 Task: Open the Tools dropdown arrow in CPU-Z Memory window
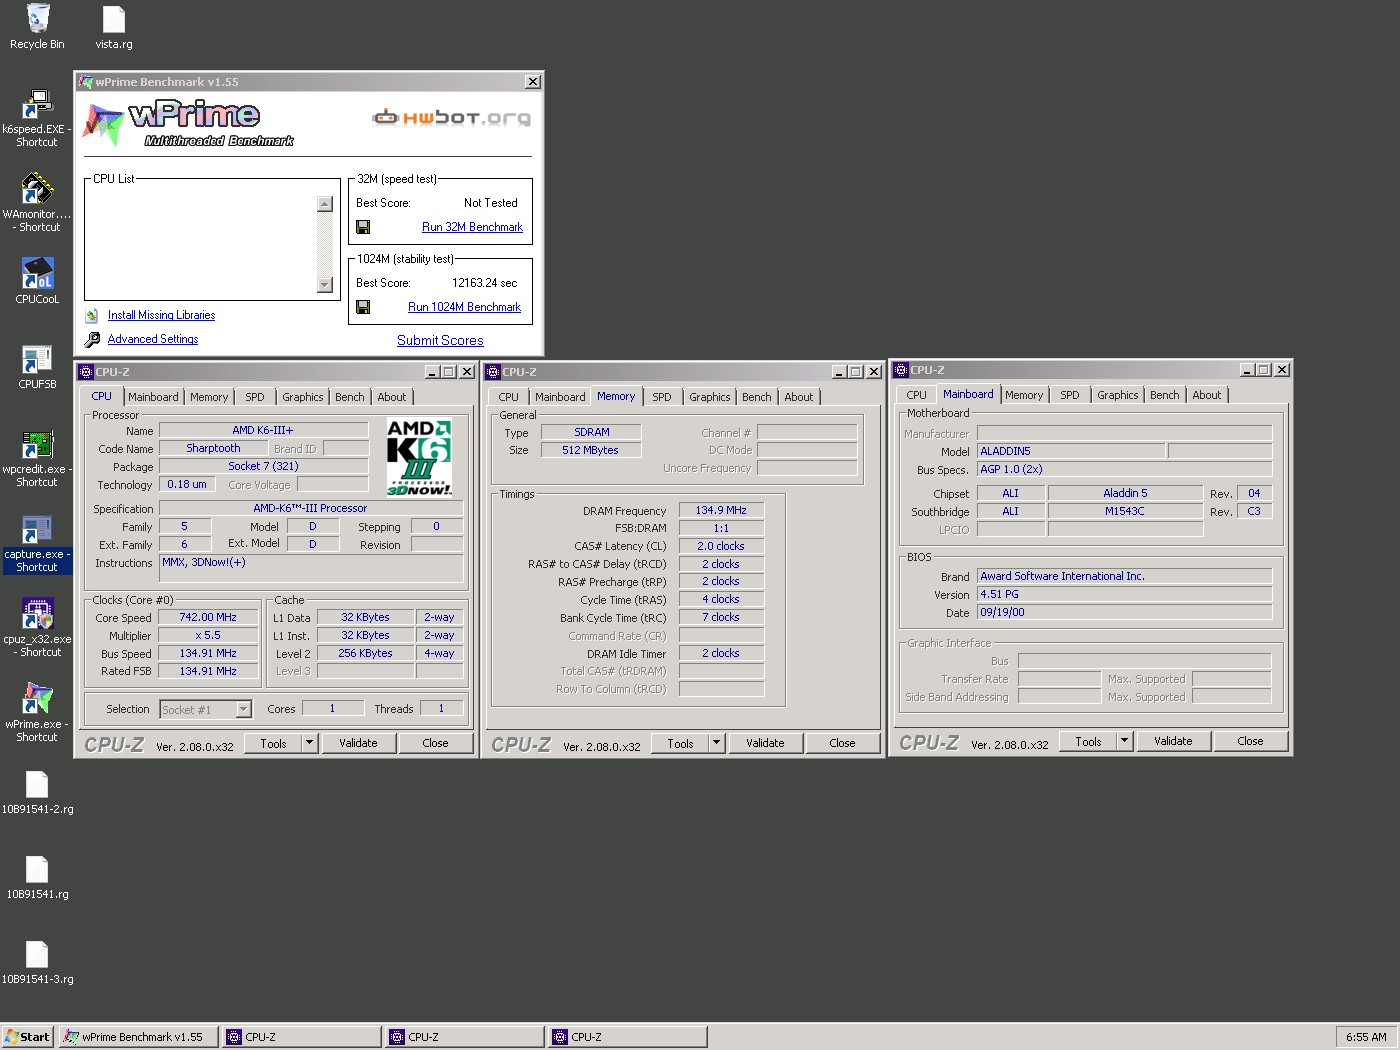coord(716,743)
